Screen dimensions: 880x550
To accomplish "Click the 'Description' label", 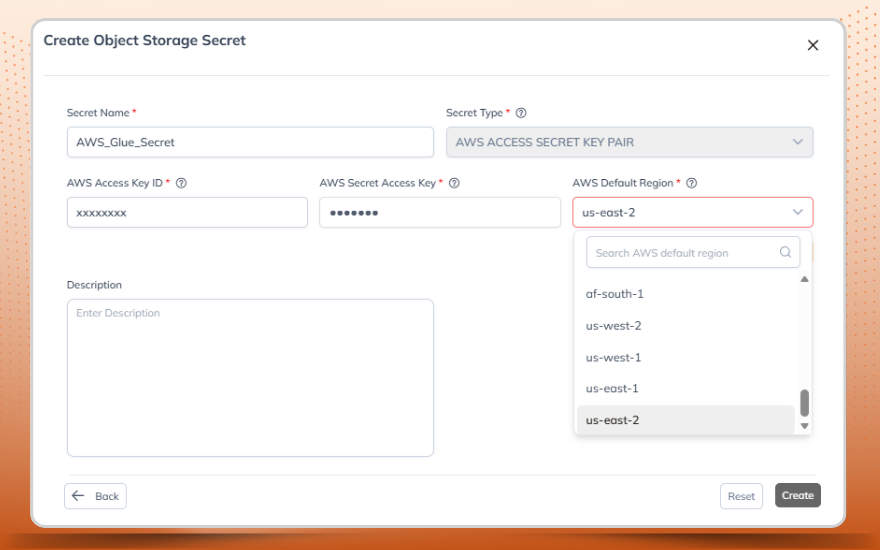I will coord(94,285).
